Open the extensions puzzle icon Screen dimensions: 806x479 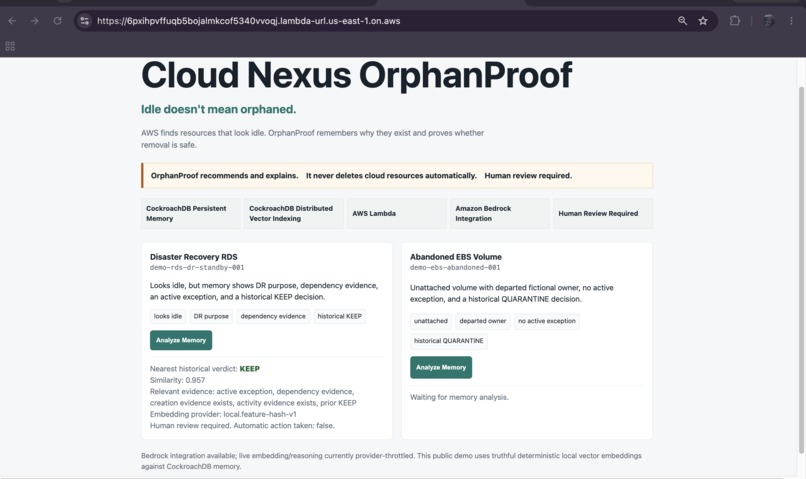735,21
